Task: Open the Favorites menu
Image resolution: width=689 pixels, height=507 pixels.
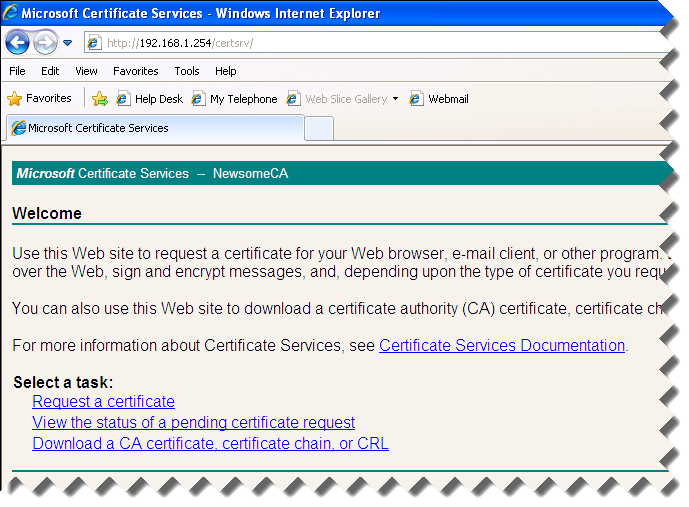Action: point(135,71)
